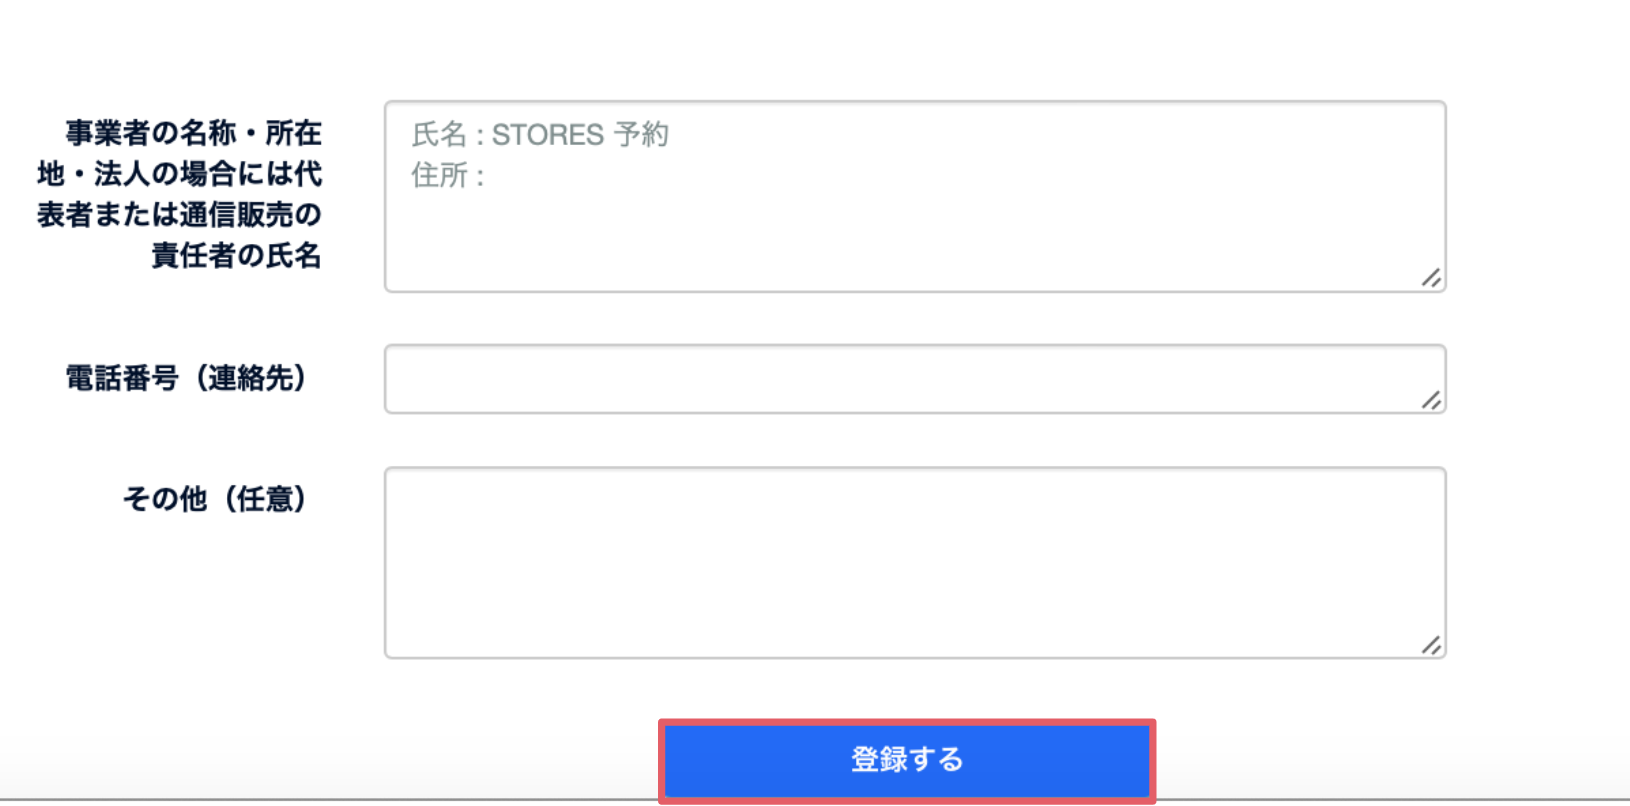Click the 氏名 text in the first textarea

pyautogui.click(x=438, y=135)
